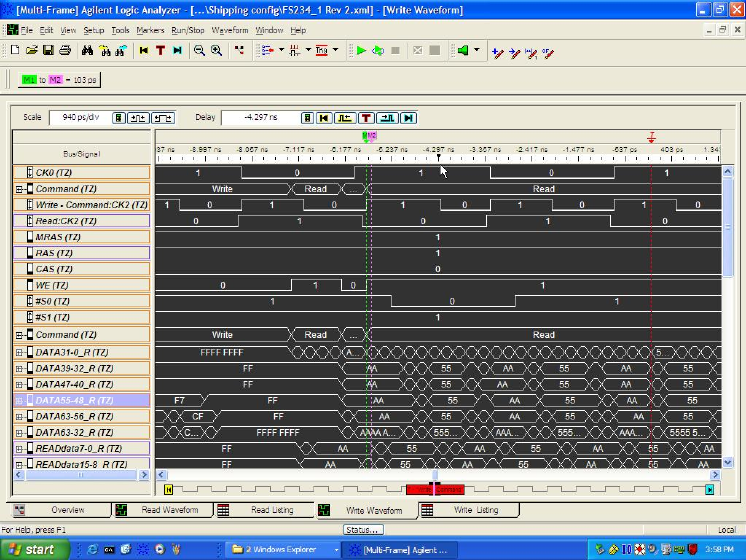Click the Save disk icon
The width and height of the screenshot is (746, 560).
(48, 50)
